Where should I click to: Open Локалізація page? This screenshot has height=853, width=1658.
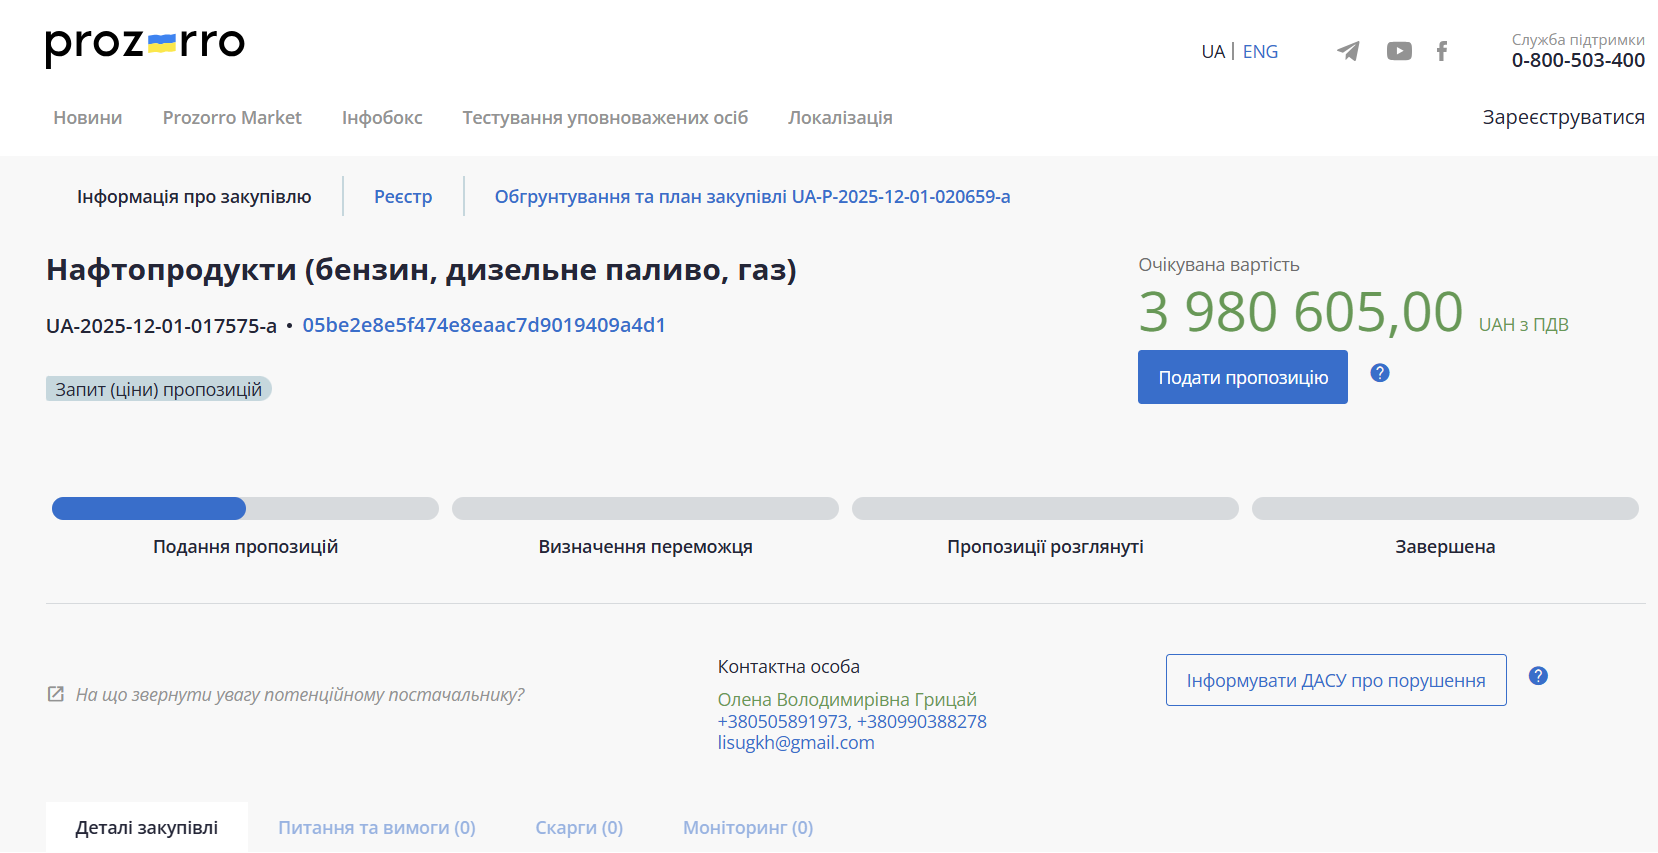click(x=840, y=118)
